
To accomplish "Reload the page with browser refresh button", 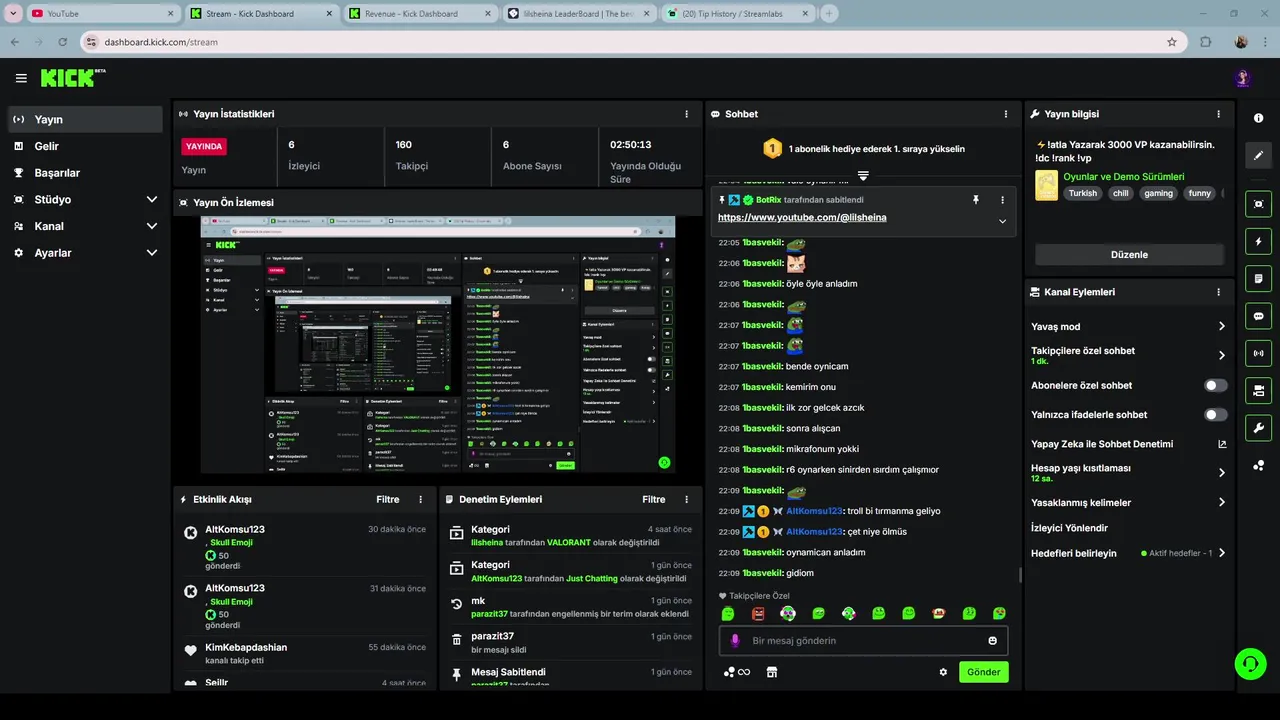I will tap(63, 42).
